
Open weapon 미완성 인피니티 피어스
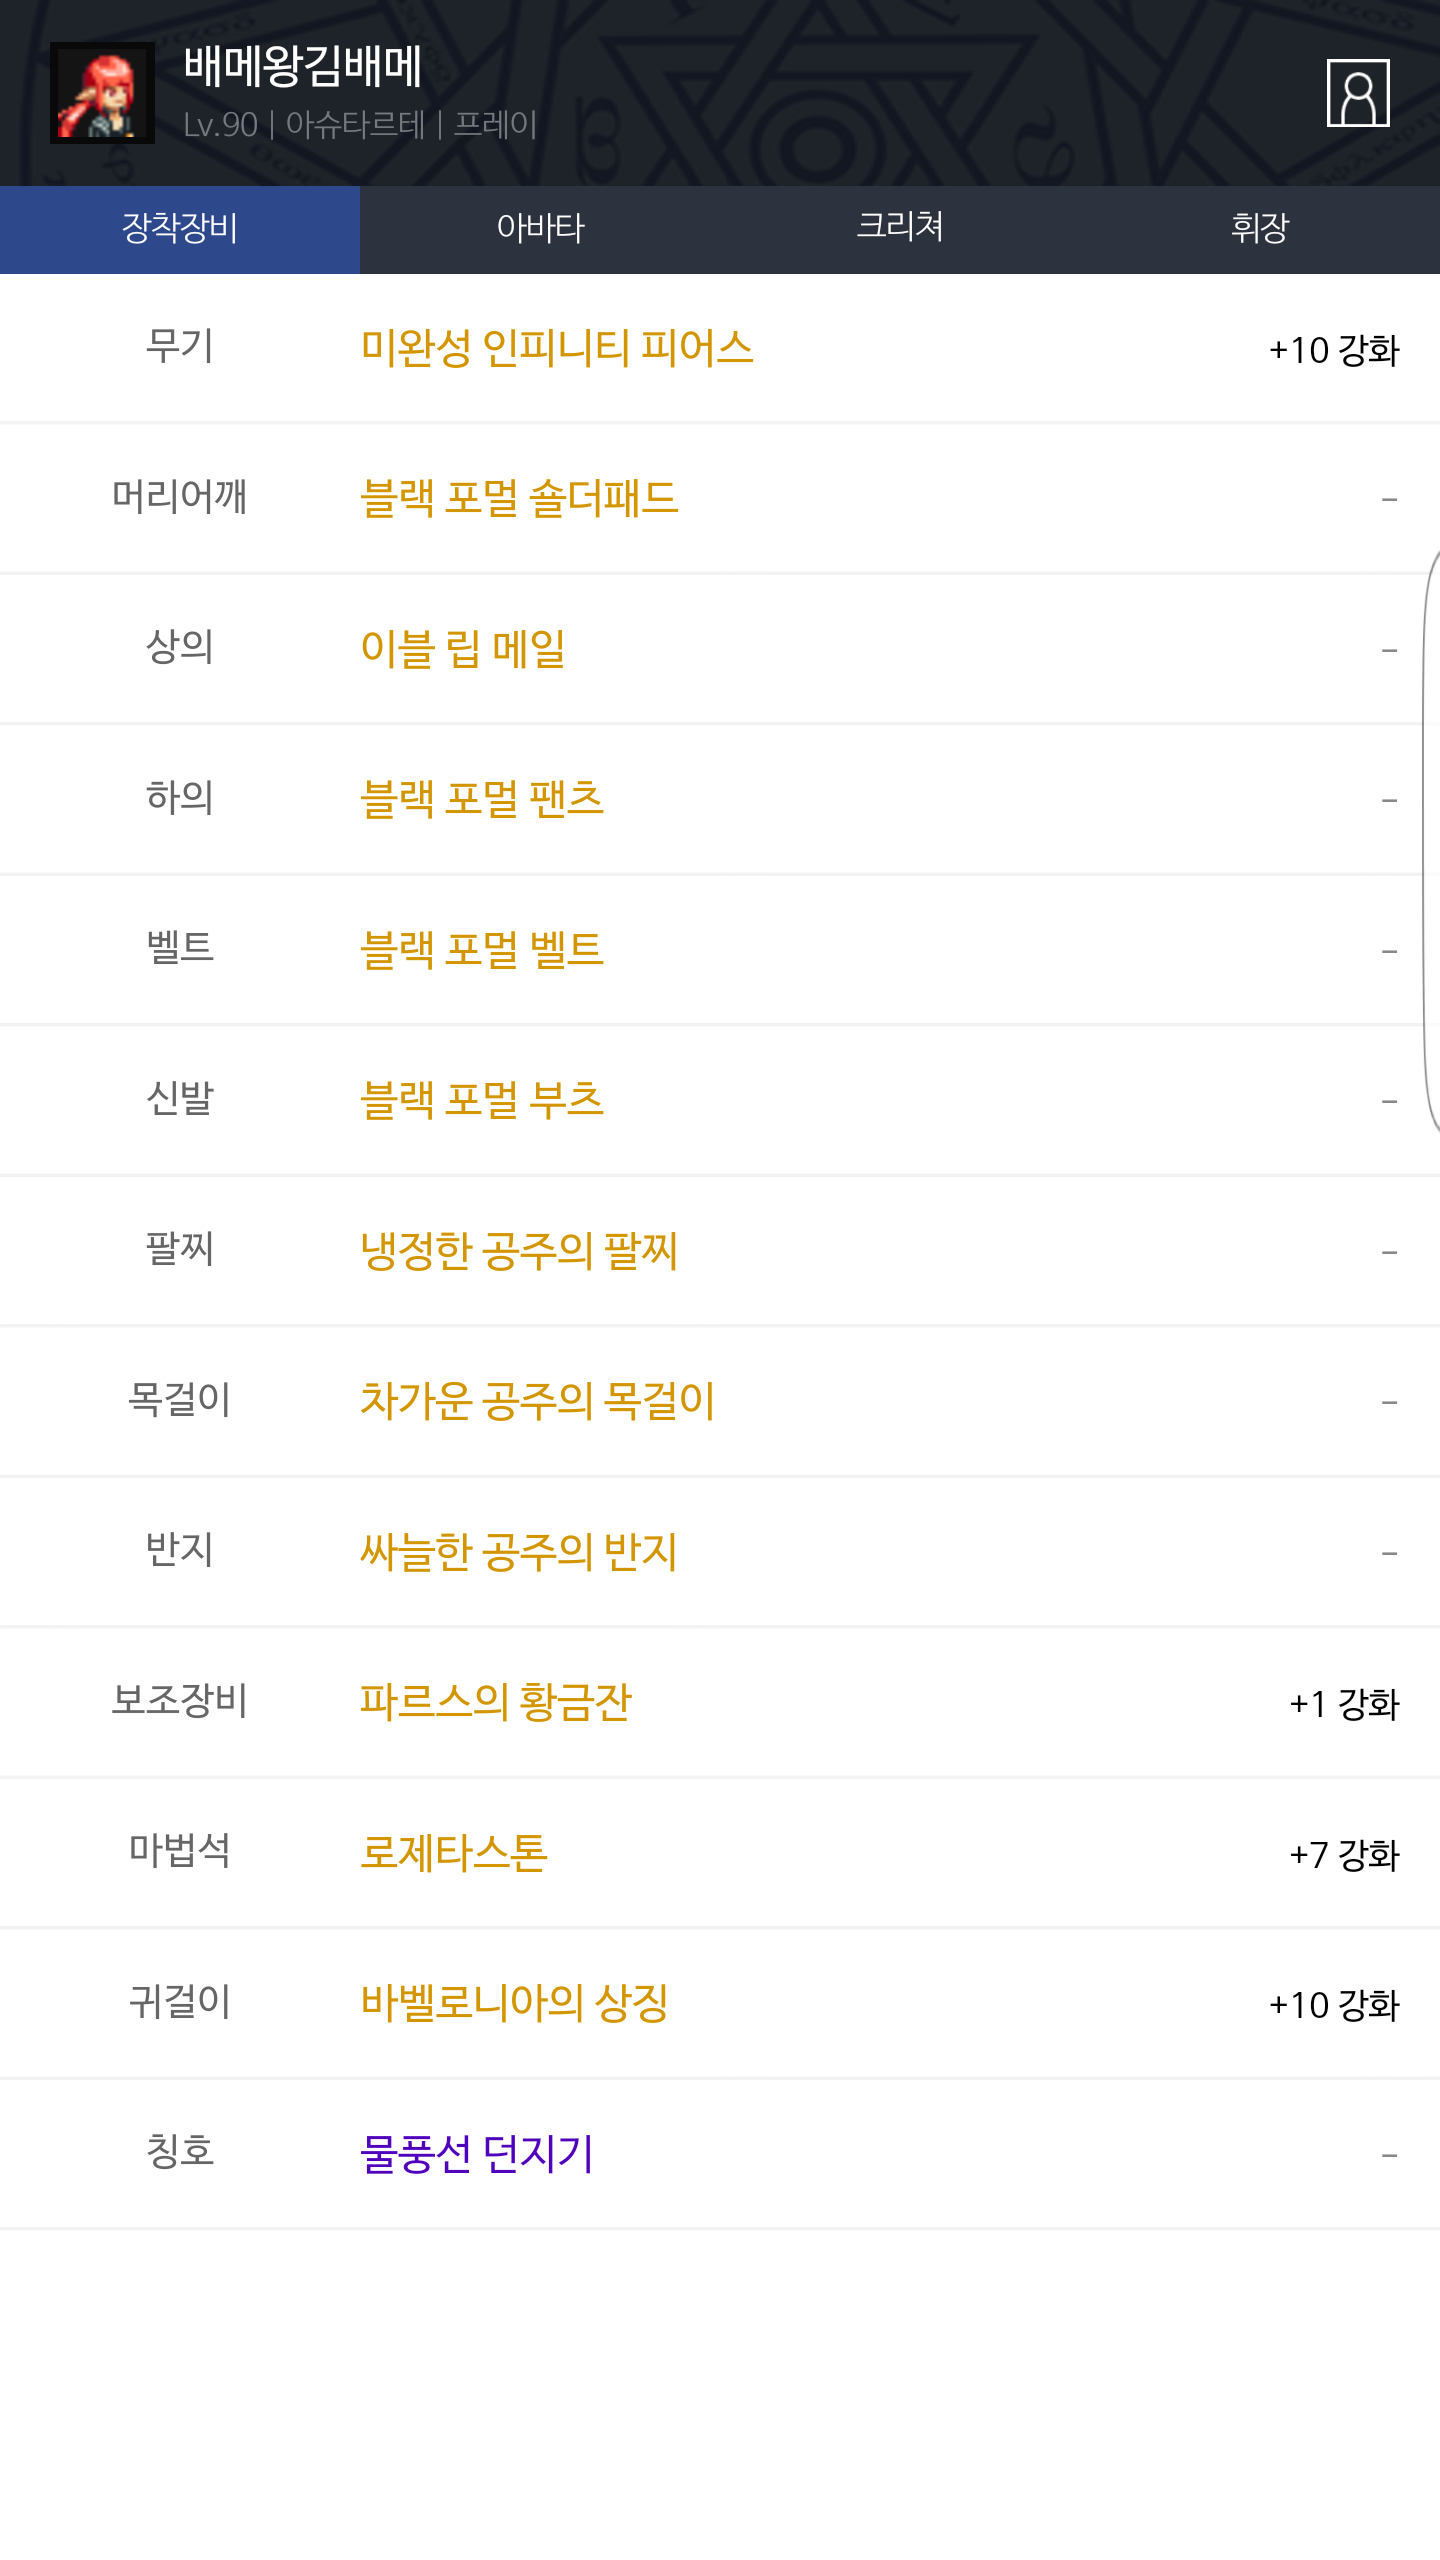click(x=556, y=348)
